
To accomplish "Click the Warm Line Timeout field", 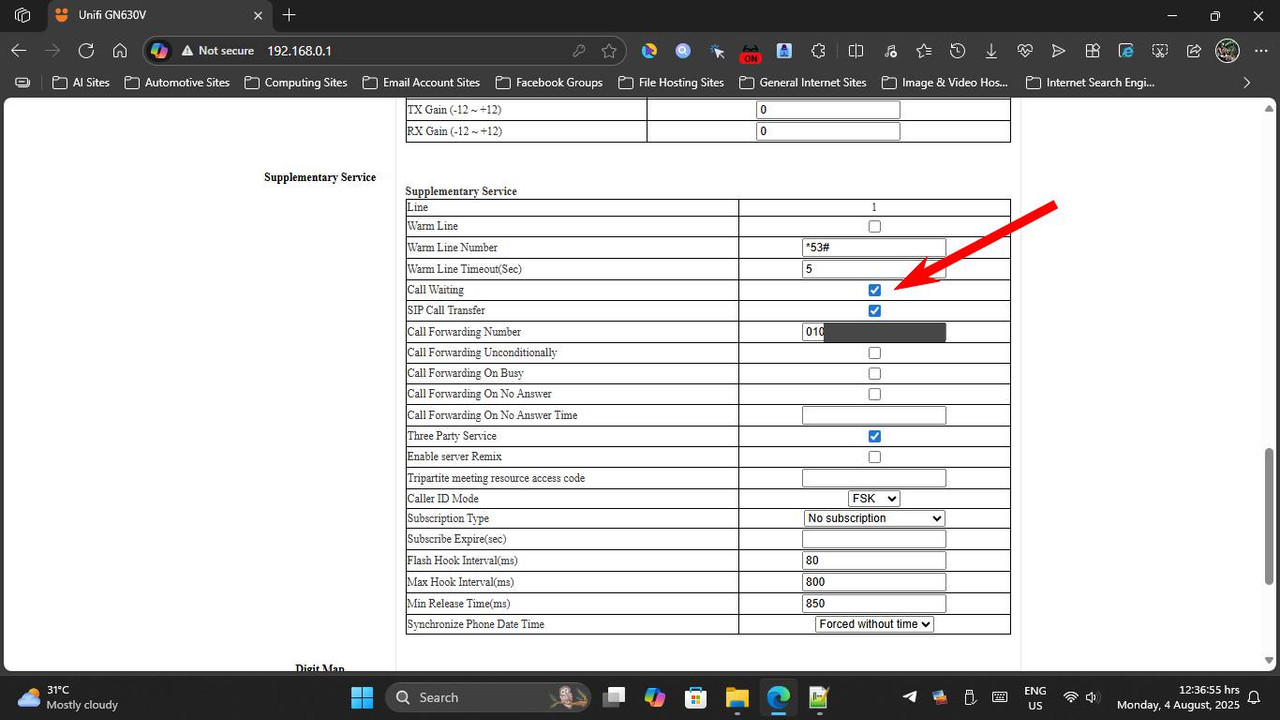I will click(x=874, y=269).
